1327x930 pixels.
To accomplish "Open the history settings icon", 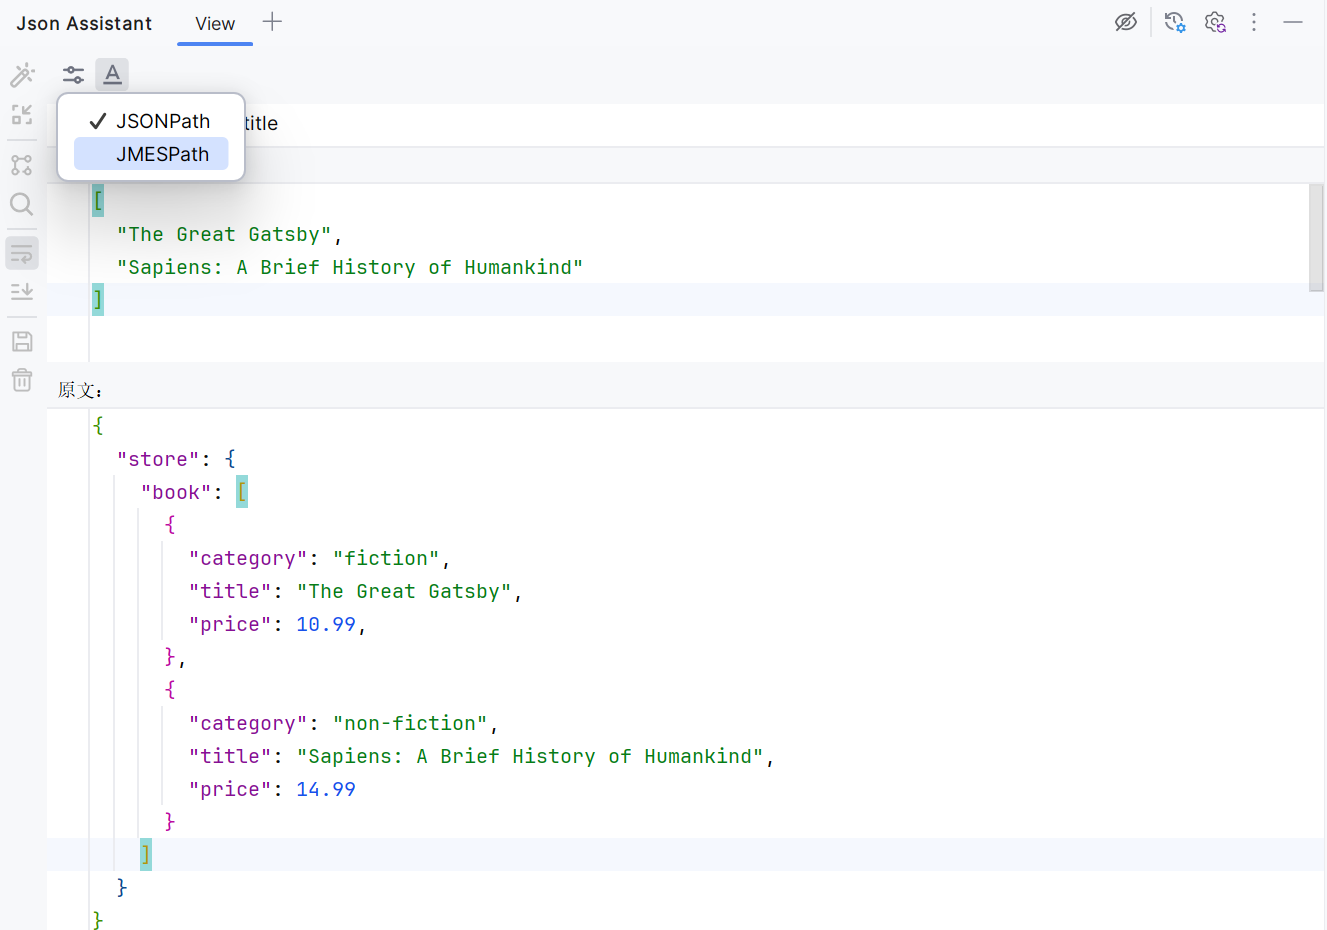I will click(1174, 21).
